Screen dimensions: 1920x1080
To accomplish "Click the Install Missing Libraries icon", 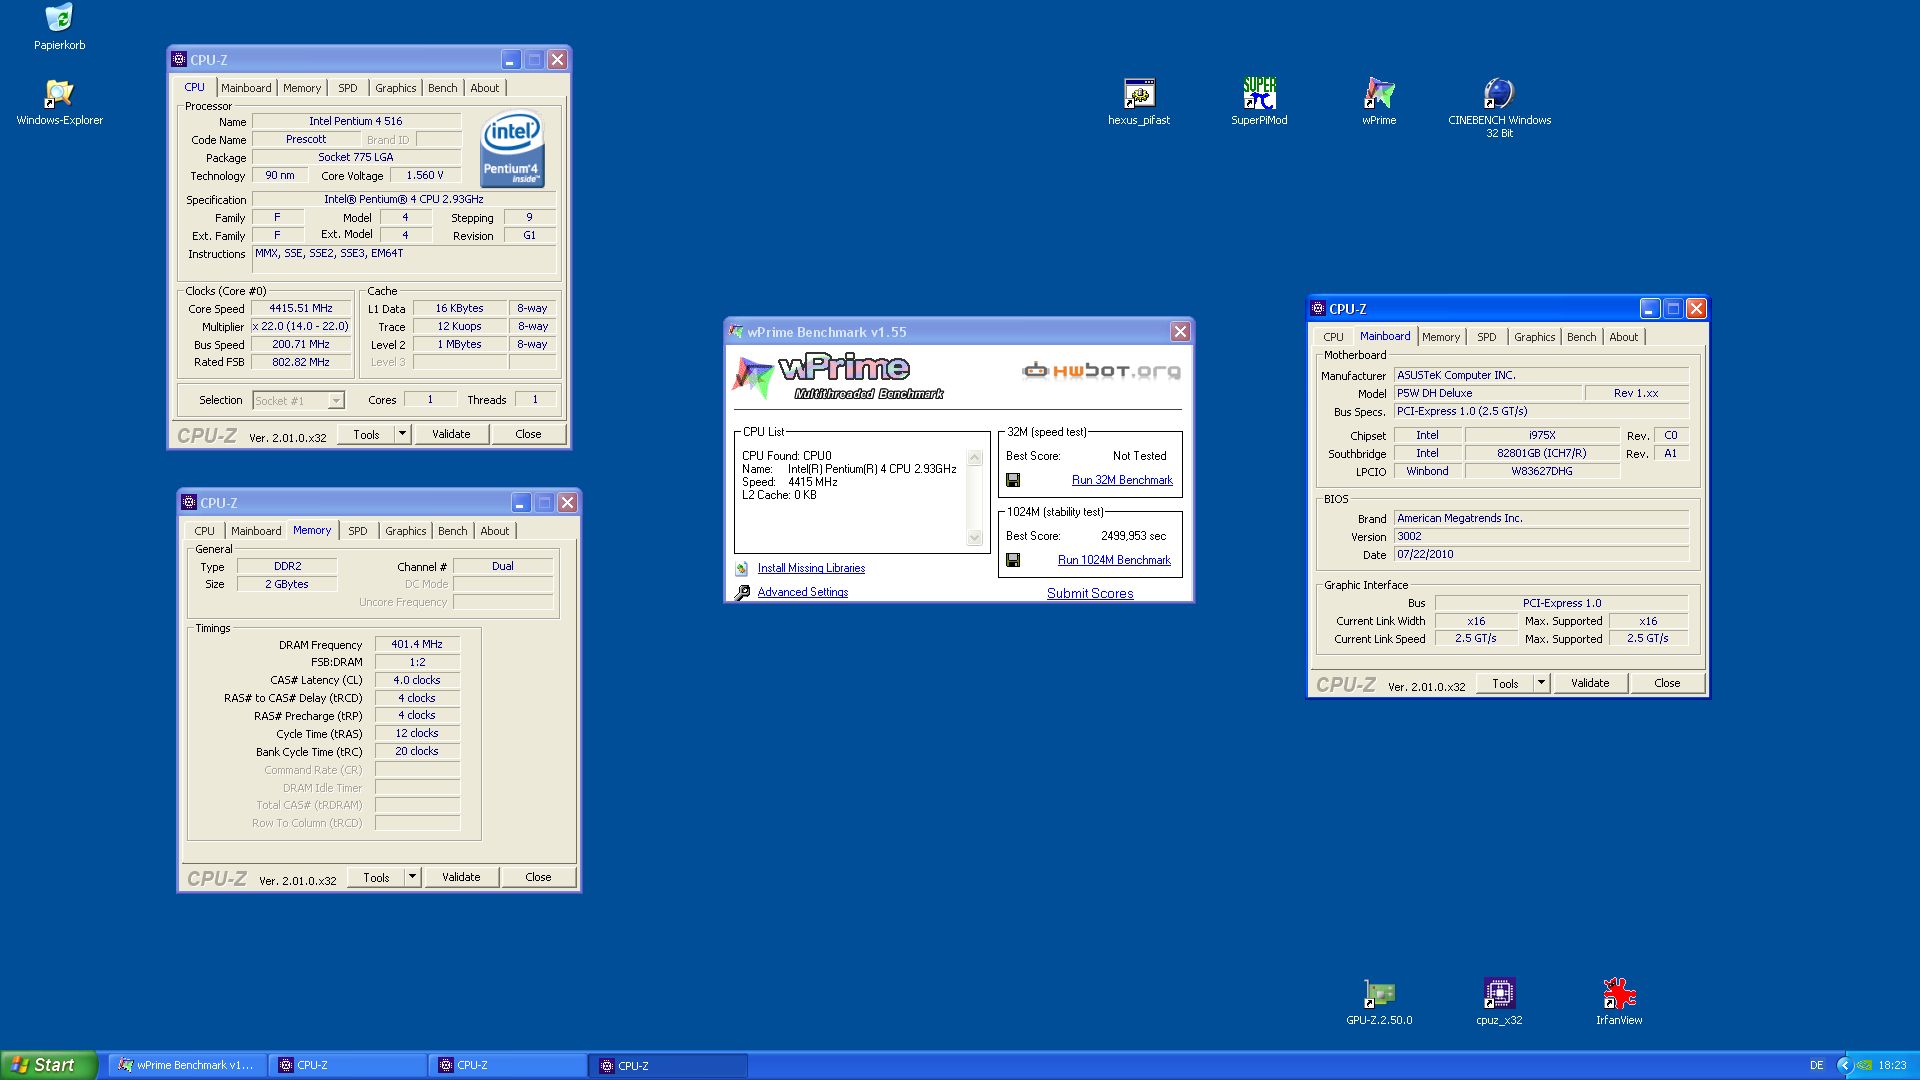I will [x=742, y=568].
